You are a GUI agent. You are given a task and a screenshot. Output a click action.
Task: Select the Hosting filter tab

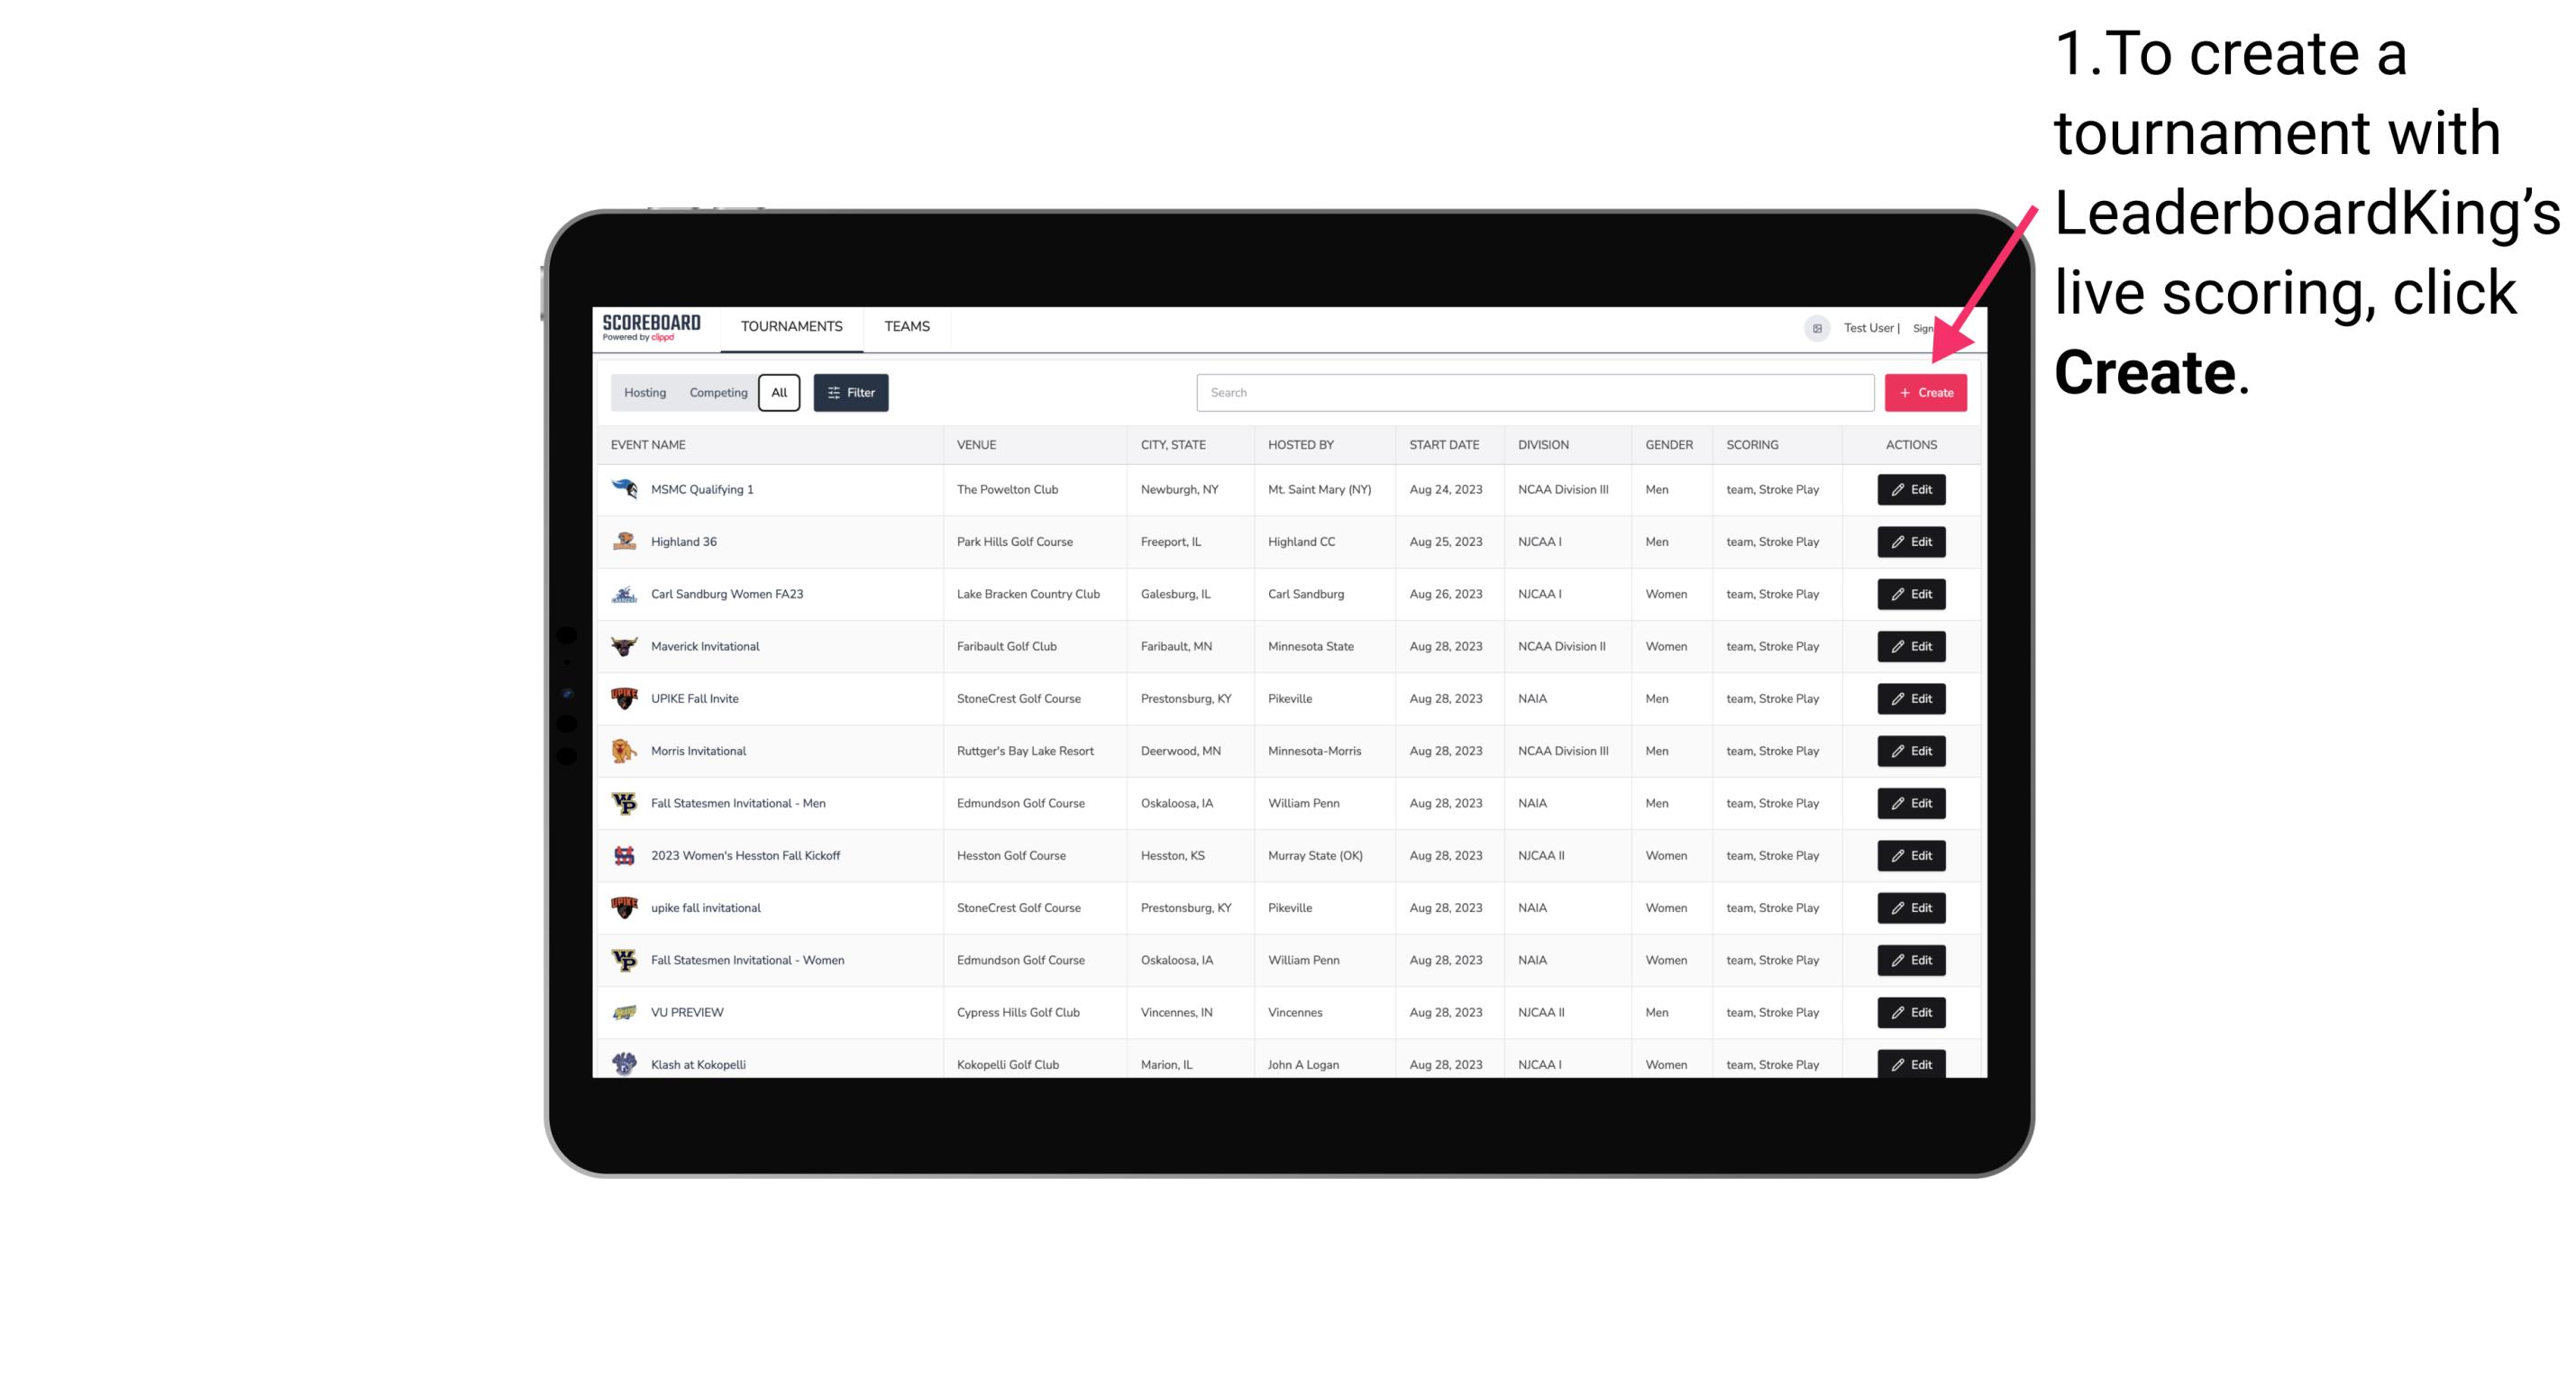coord(645,393)
